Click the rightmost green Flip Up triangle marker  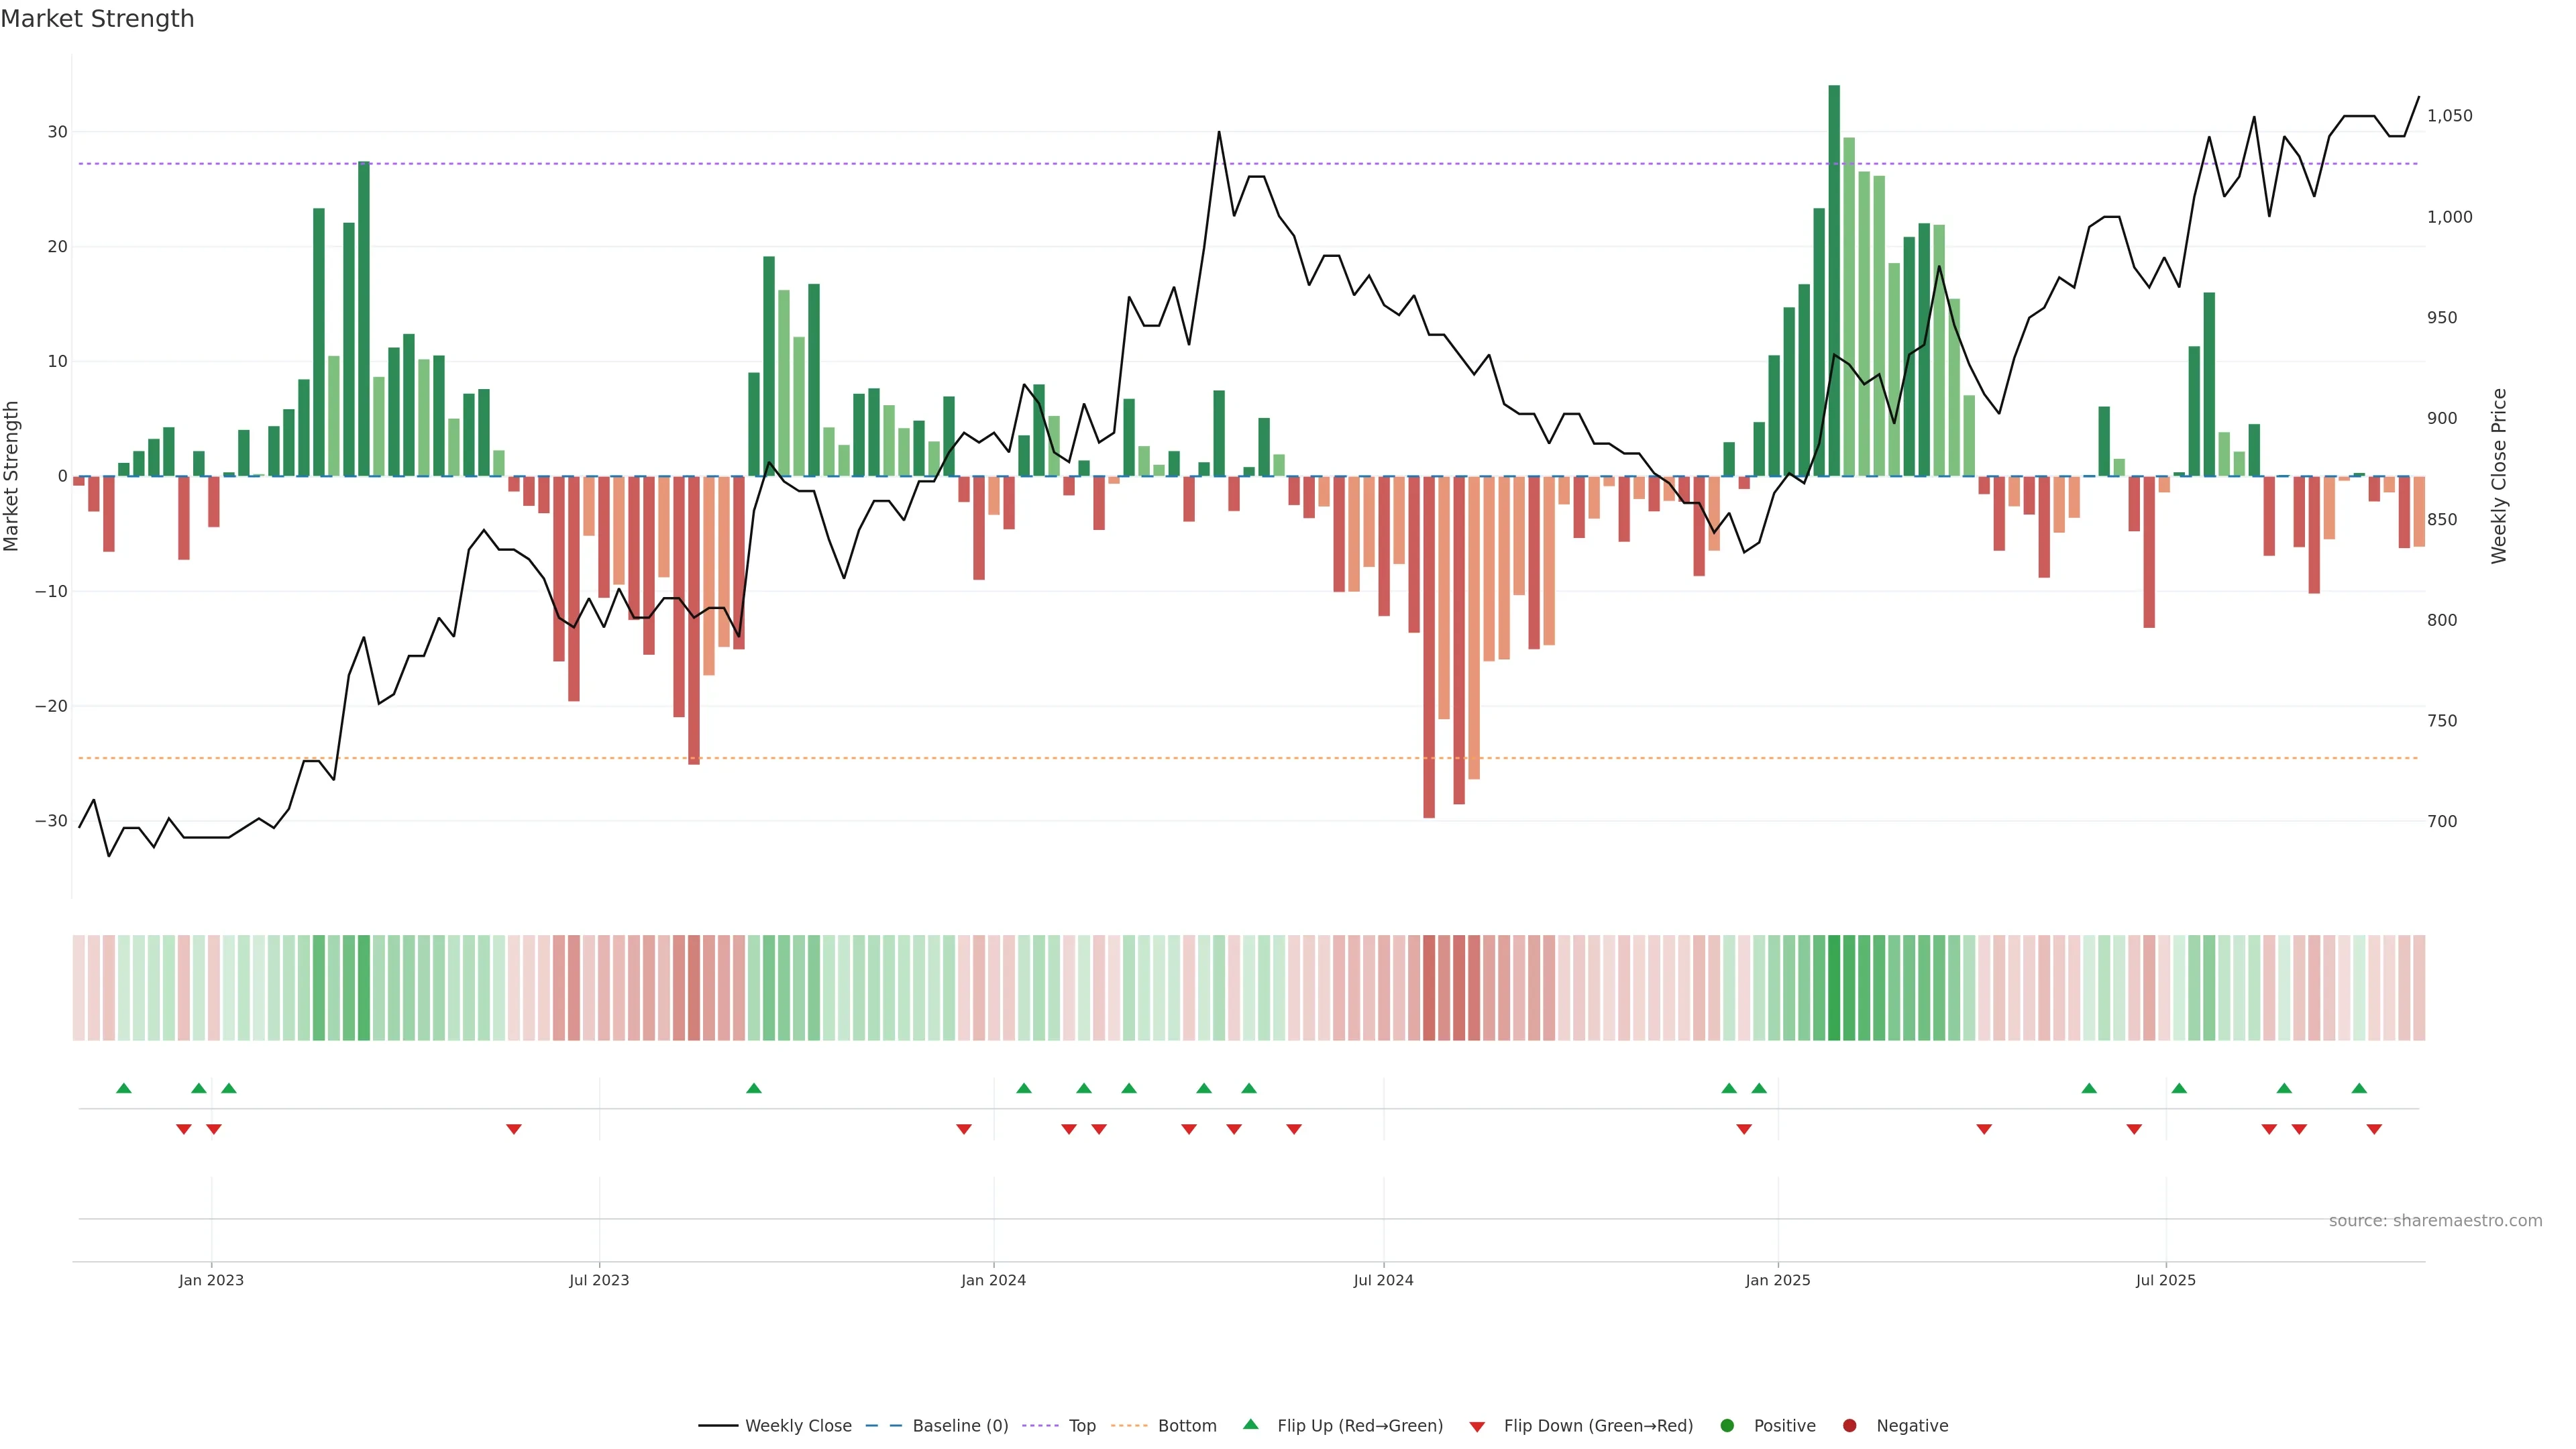click(2359, 1088)
